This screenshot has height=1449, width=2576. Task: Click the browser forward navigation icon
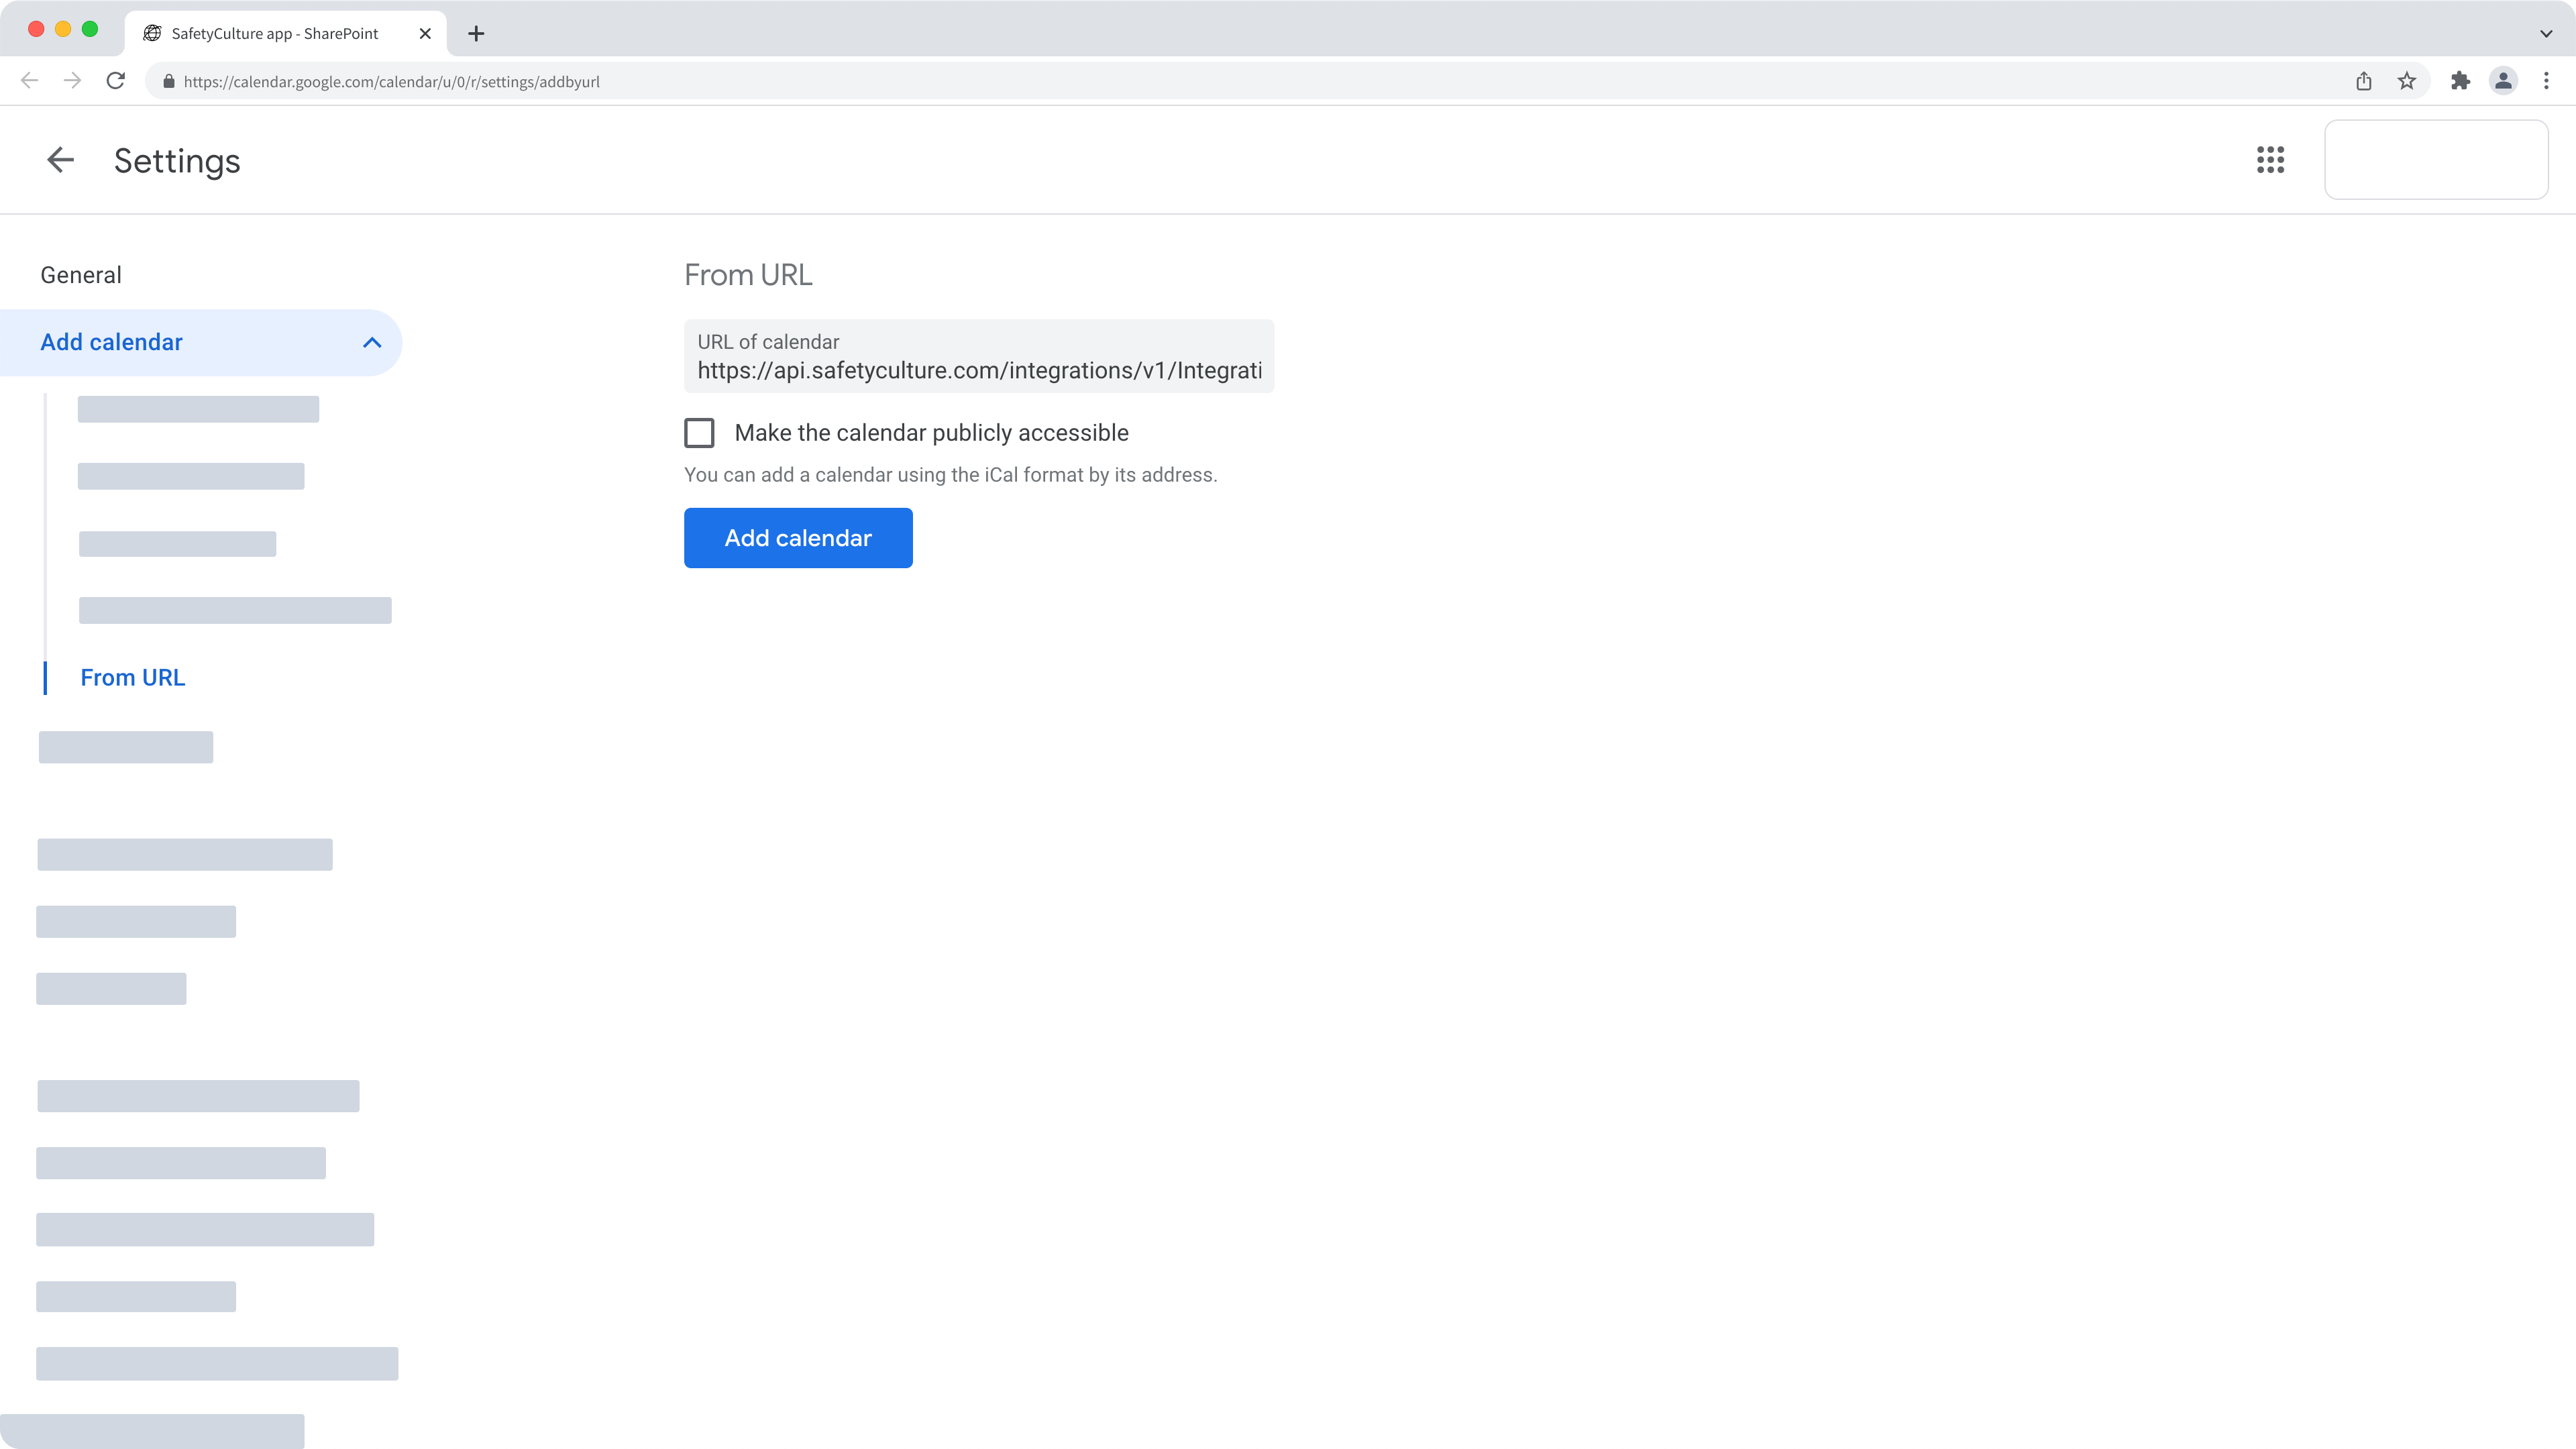(x=72, y=81)
